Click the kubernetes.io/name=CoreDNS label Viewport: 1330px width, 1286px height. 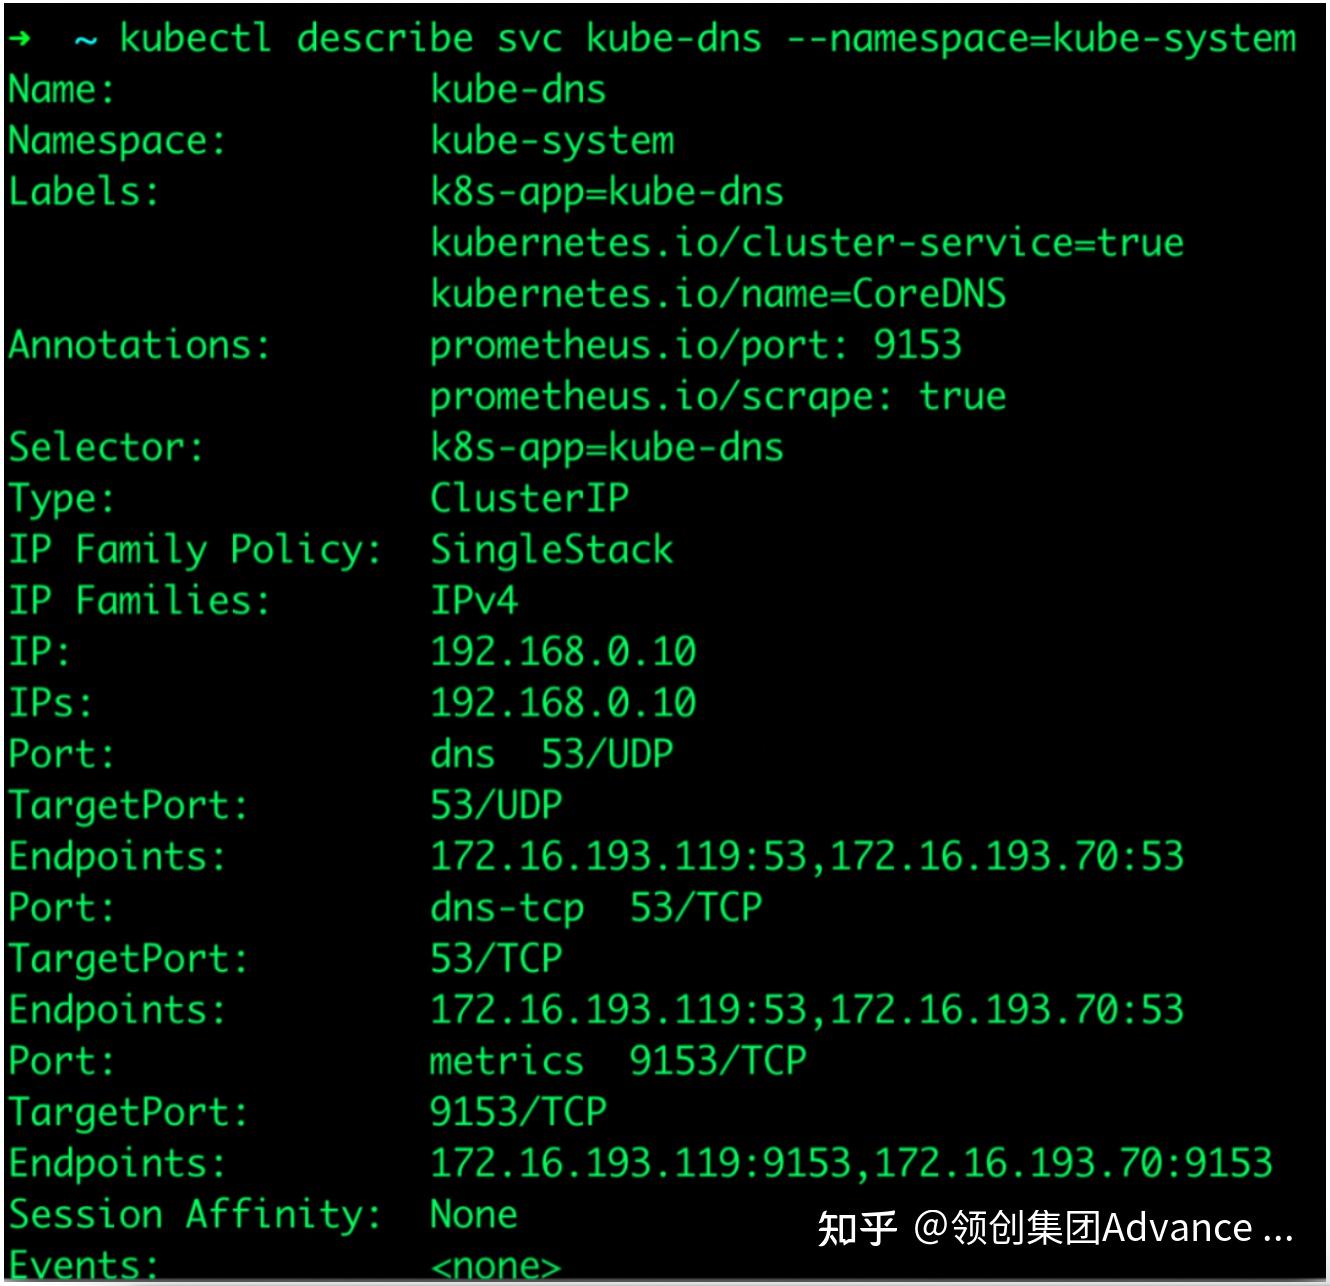[718, 294]
